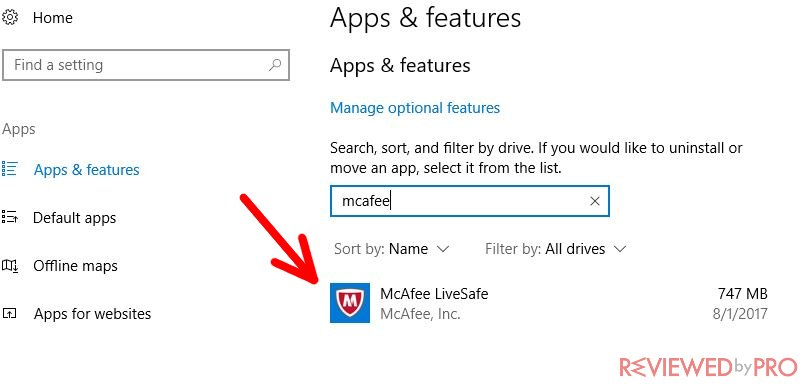Click the magnifier icon in Find a setting
This screenshot has height=387, width=810.
(x=275, y=65)
